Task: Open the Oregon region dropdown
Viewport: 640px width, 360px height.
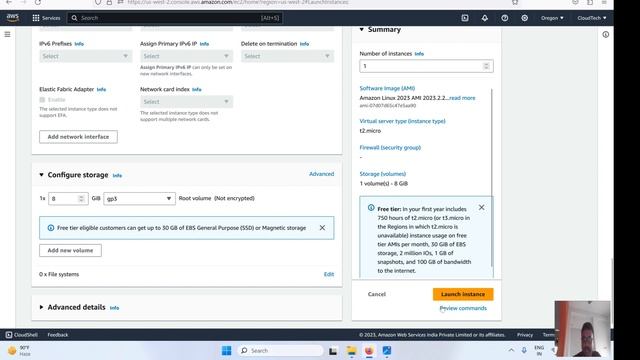Action: point(552,18)
